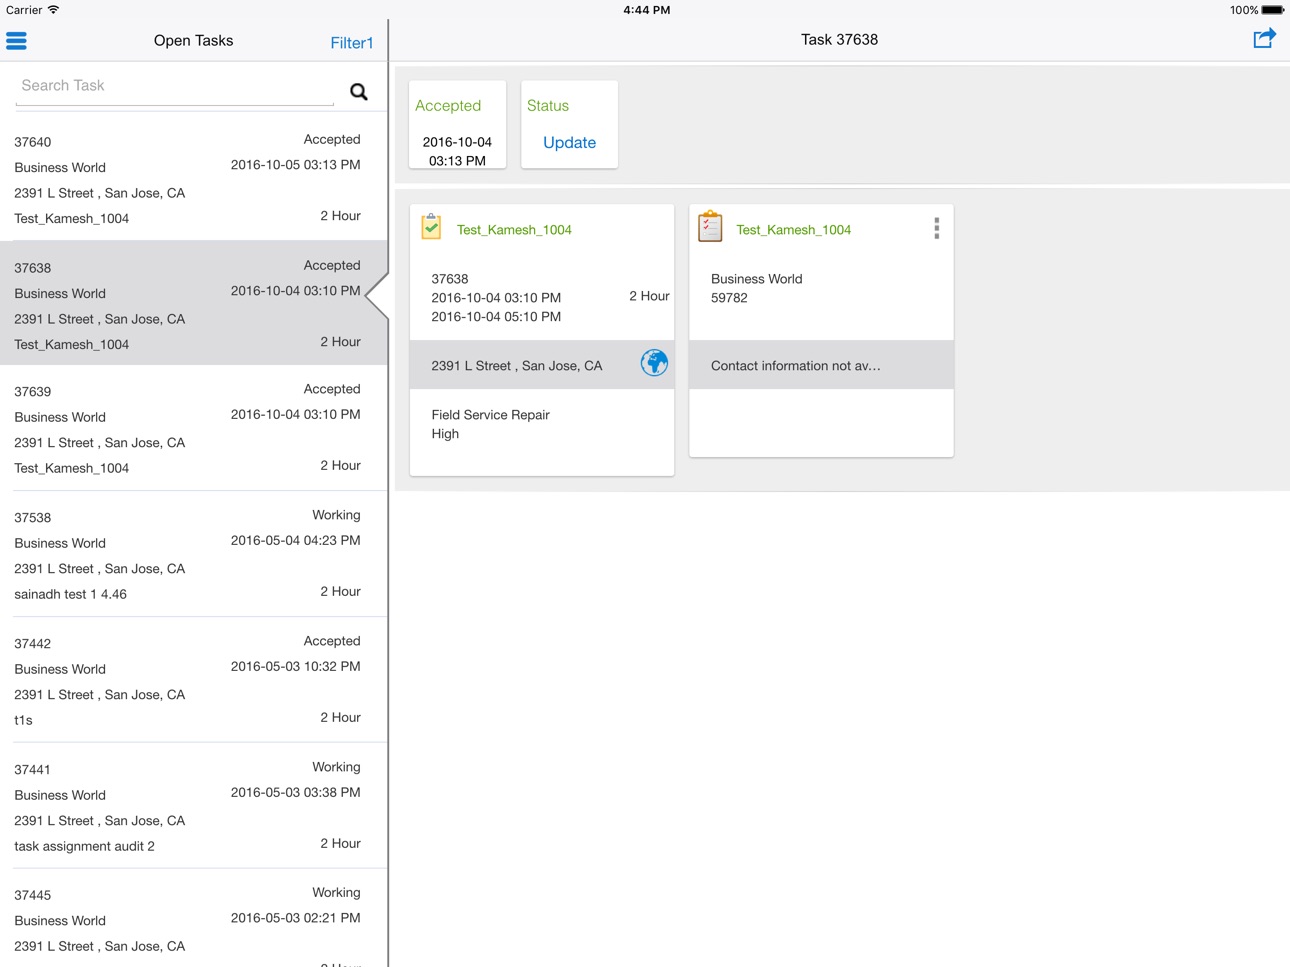Tap the search magnifier icon
Screen dimensions: 1290x967
[x=359, y=92]
